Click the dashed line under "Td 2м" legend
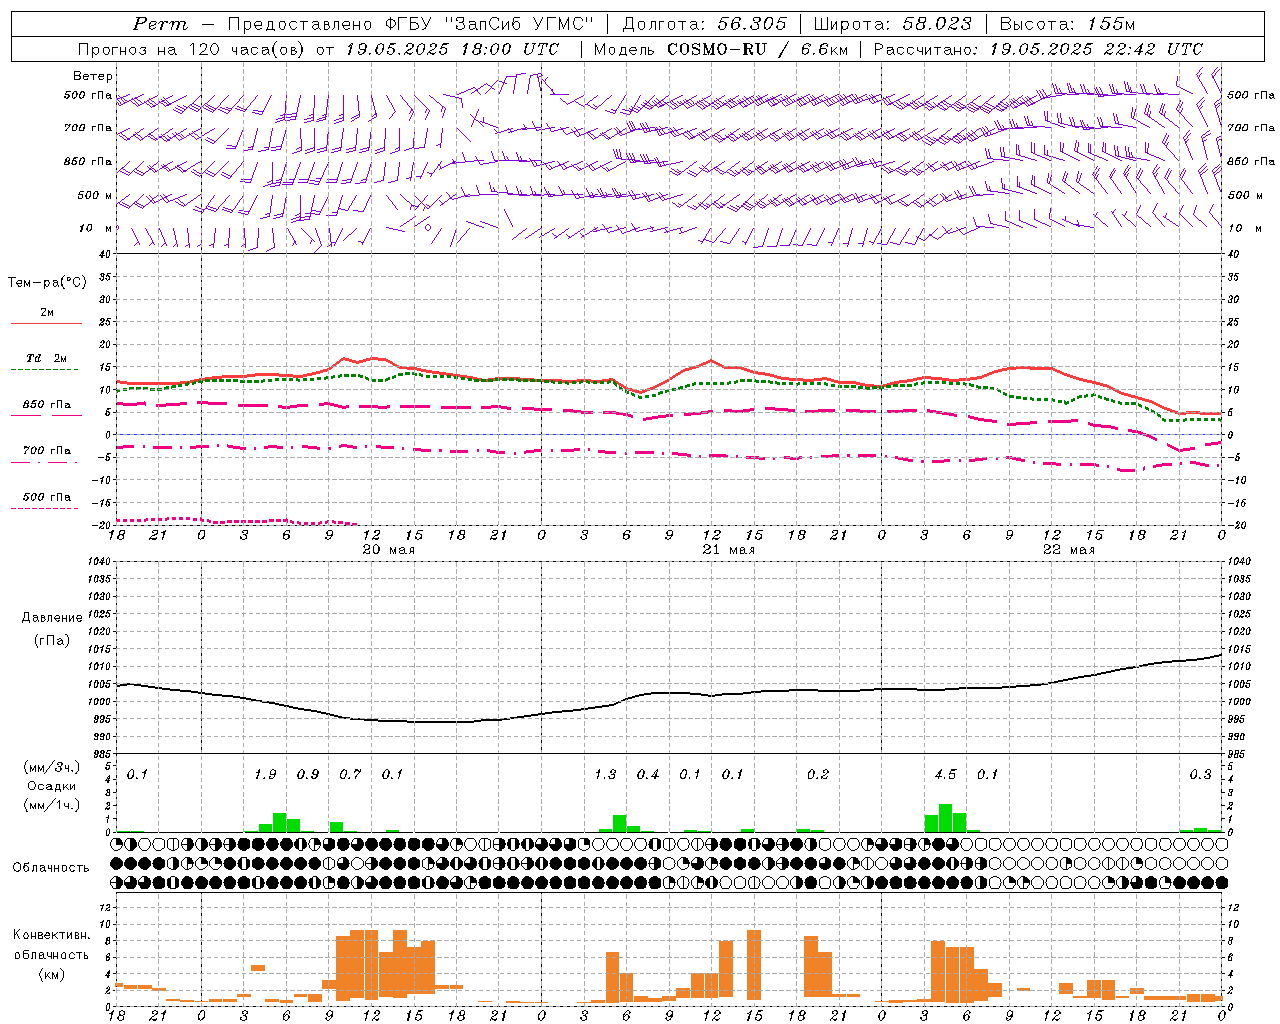 44,370
